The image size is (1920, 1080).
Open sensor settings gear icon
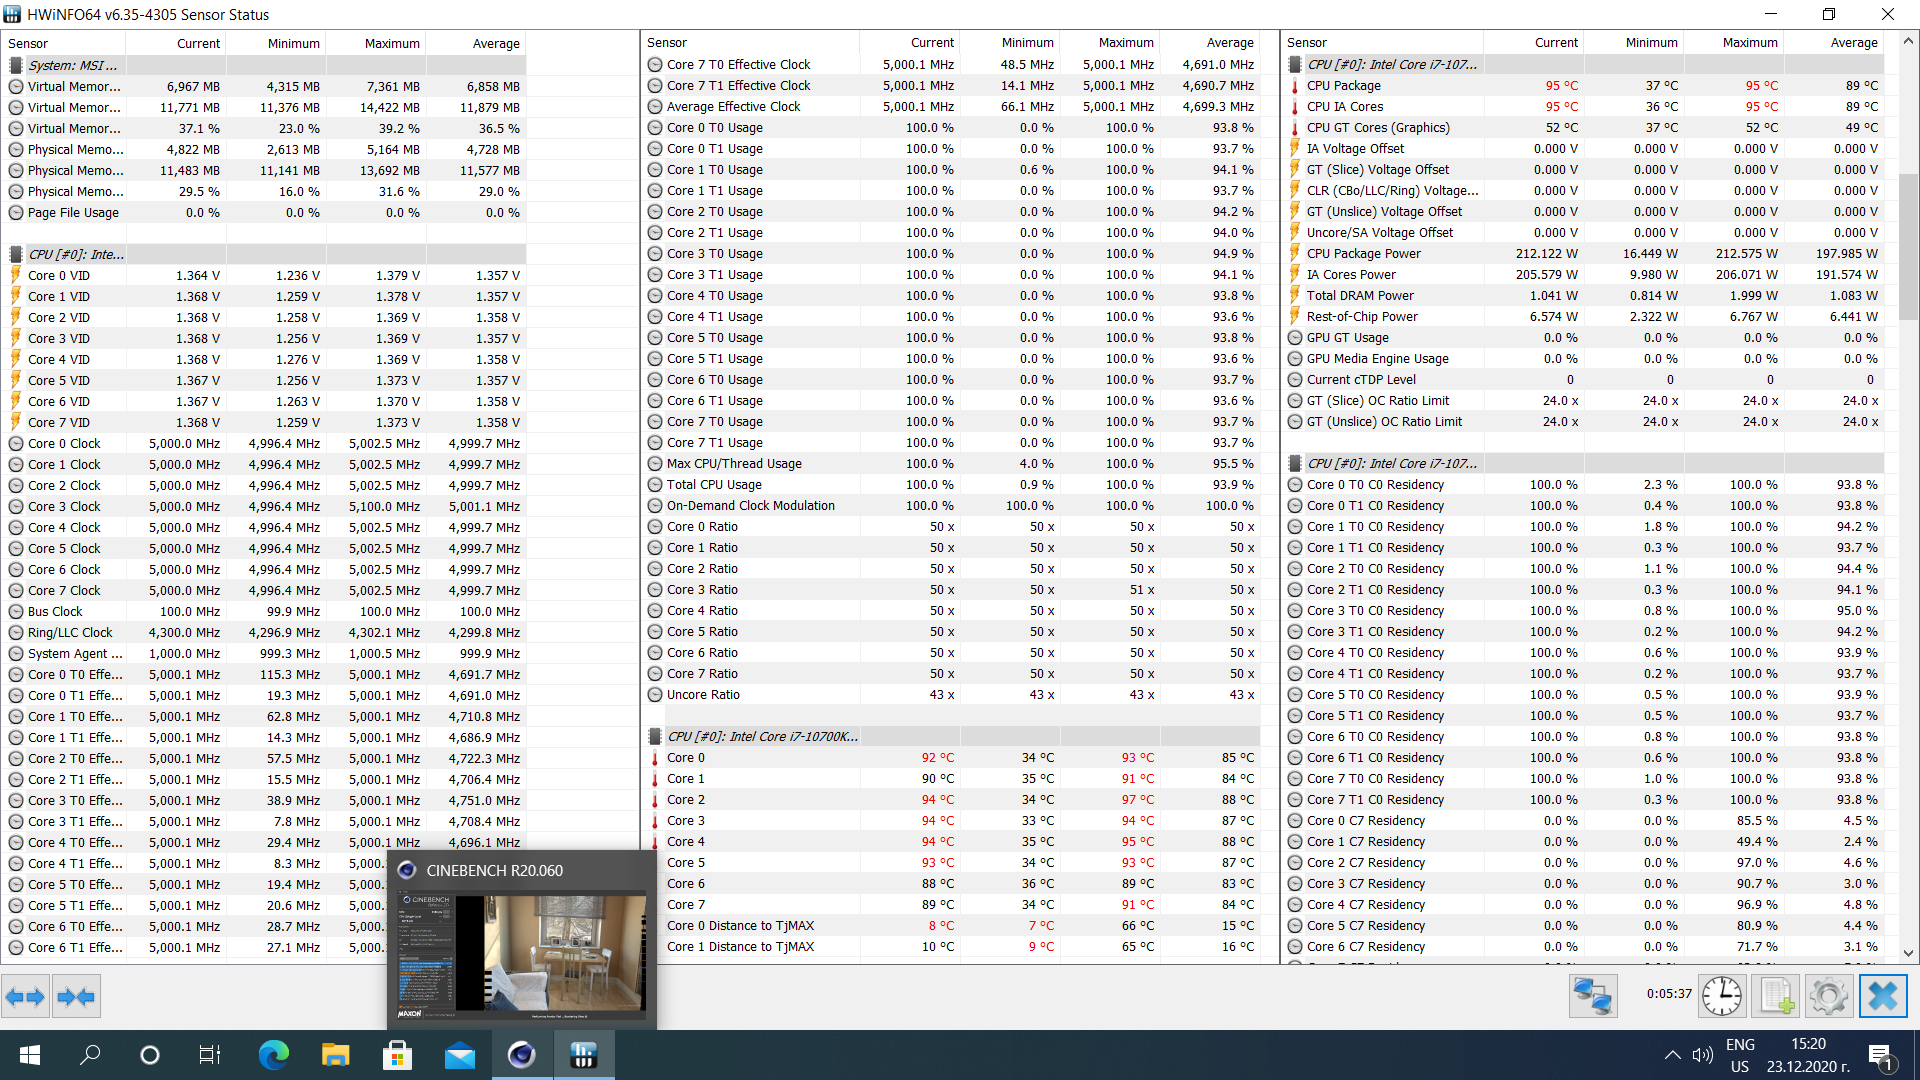1829,996
